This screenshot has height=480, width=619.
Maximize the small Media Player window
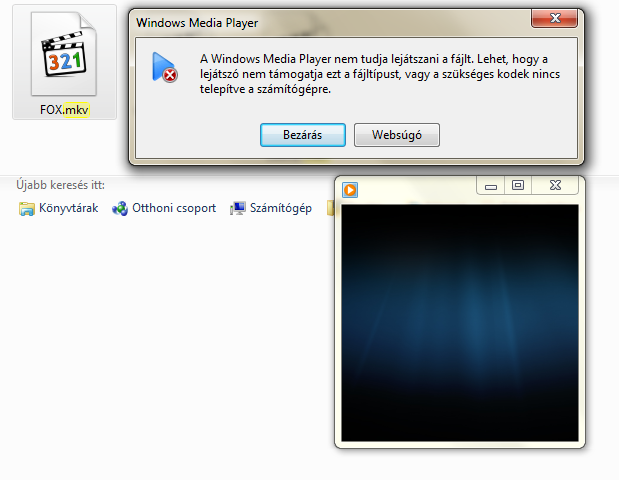click(x=518, y=186)
